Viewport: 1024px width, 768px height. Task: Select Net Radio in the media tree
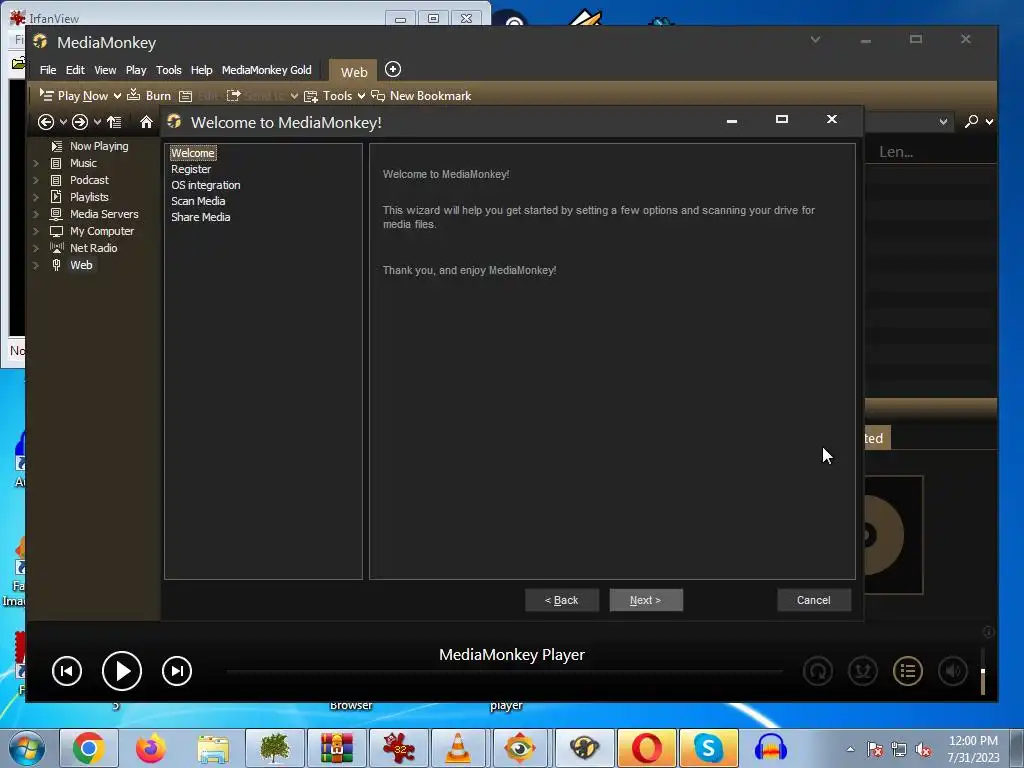93,248
